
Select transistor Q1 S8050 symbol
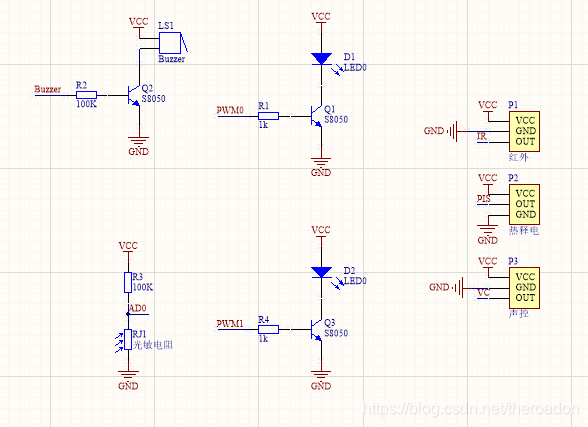pyautogui.click(x=317, y=116)
